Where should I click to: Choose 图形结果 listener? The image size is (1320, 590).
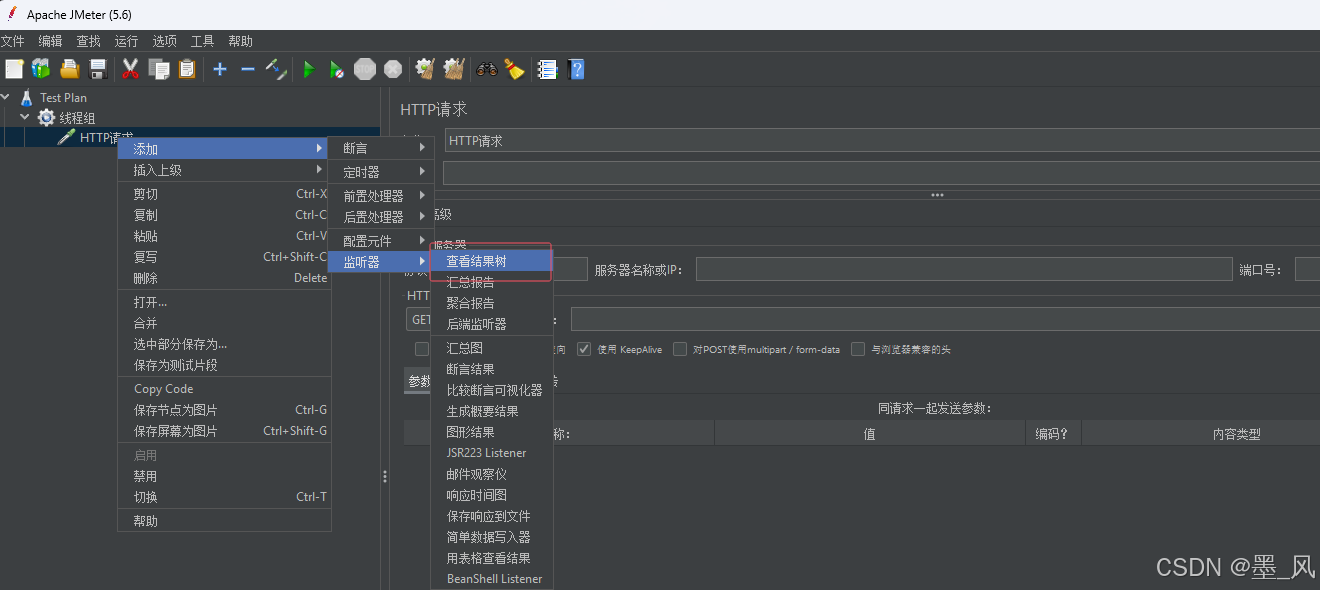point(491,432)
